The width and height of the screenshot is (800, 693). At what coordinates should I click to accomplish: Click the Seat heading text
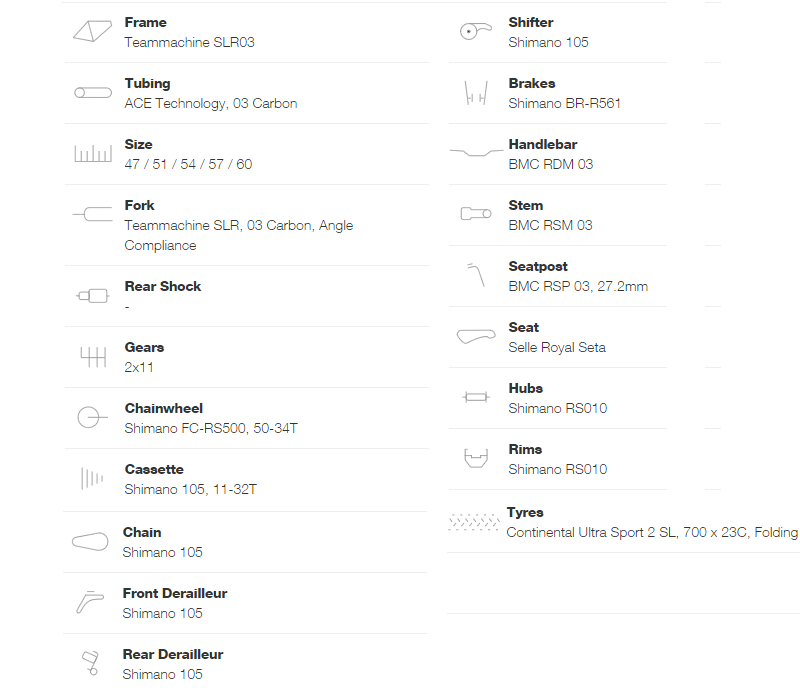click(x=523, y=327)
